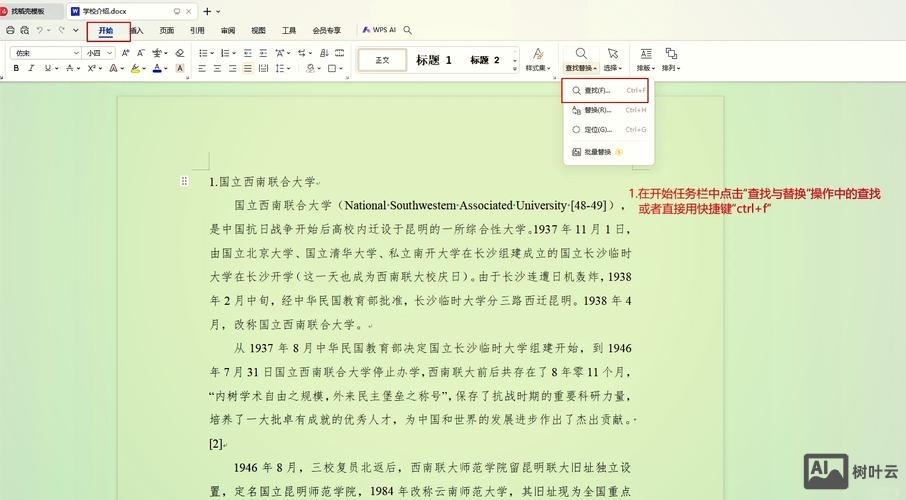The image size is (906, 500).
Task: Choose 替换(R) from dropdown menu
Action: [608, 110]
